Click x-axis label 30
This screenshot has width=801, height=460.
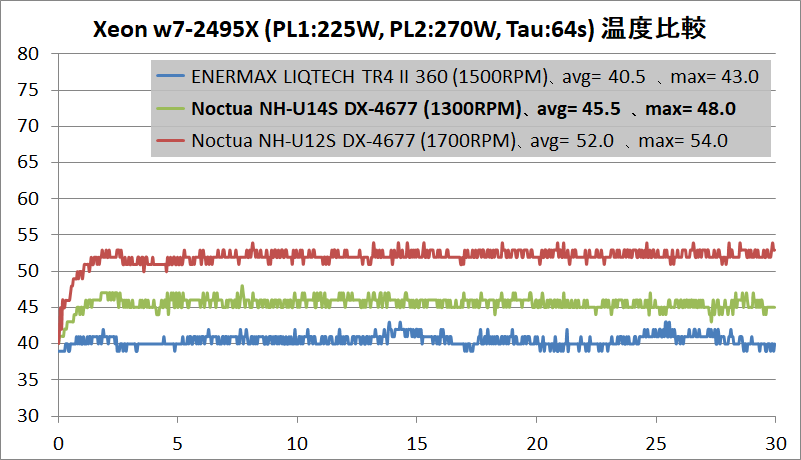(x=775, y=444)
